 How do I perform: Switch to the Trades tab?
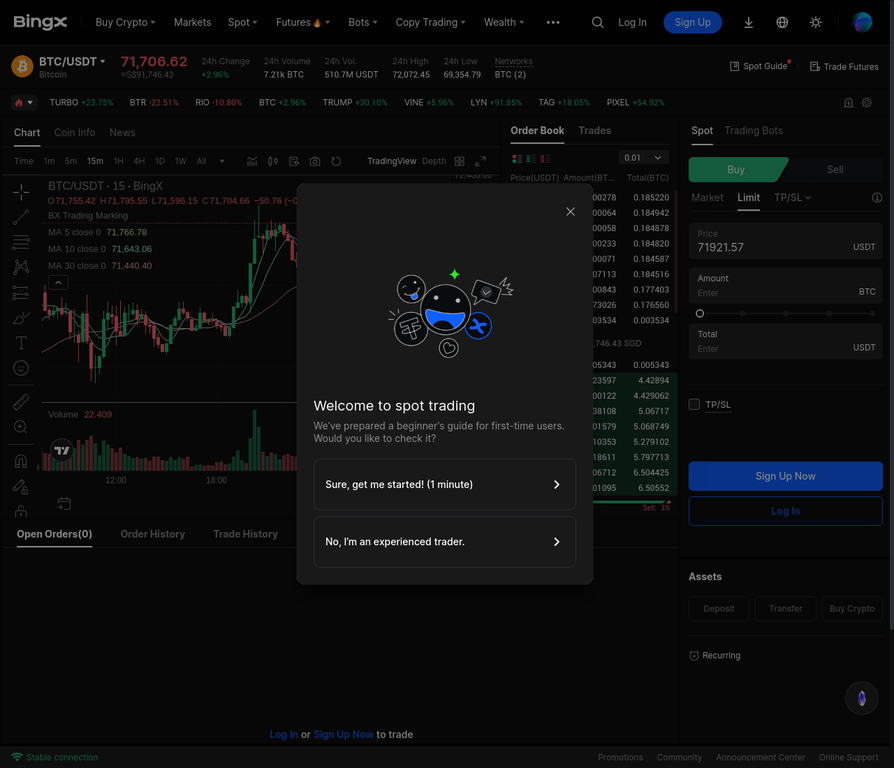point(594,131)
